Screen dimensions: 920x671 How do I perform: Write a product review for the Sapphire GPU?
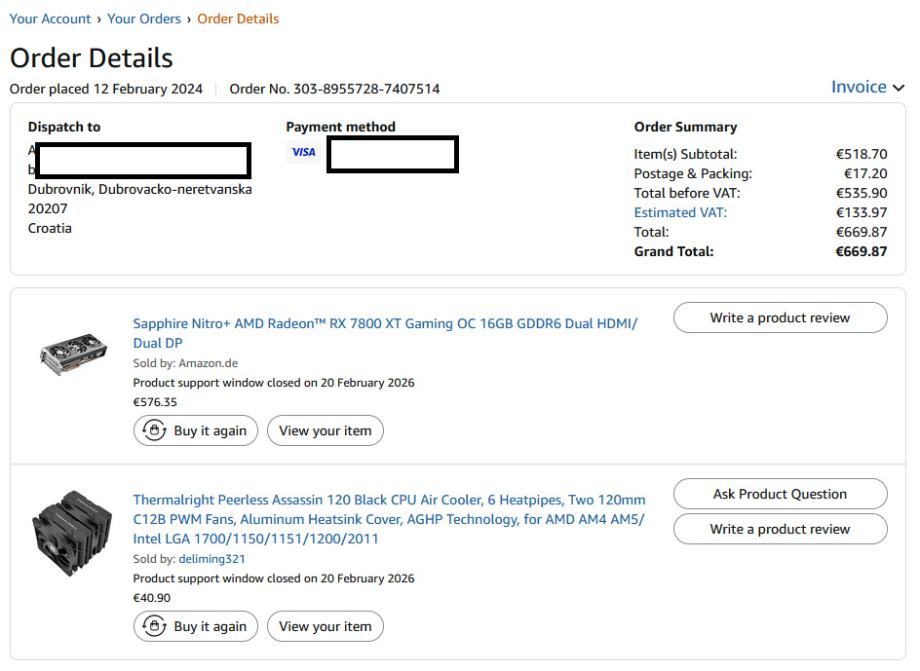point(780,318)
